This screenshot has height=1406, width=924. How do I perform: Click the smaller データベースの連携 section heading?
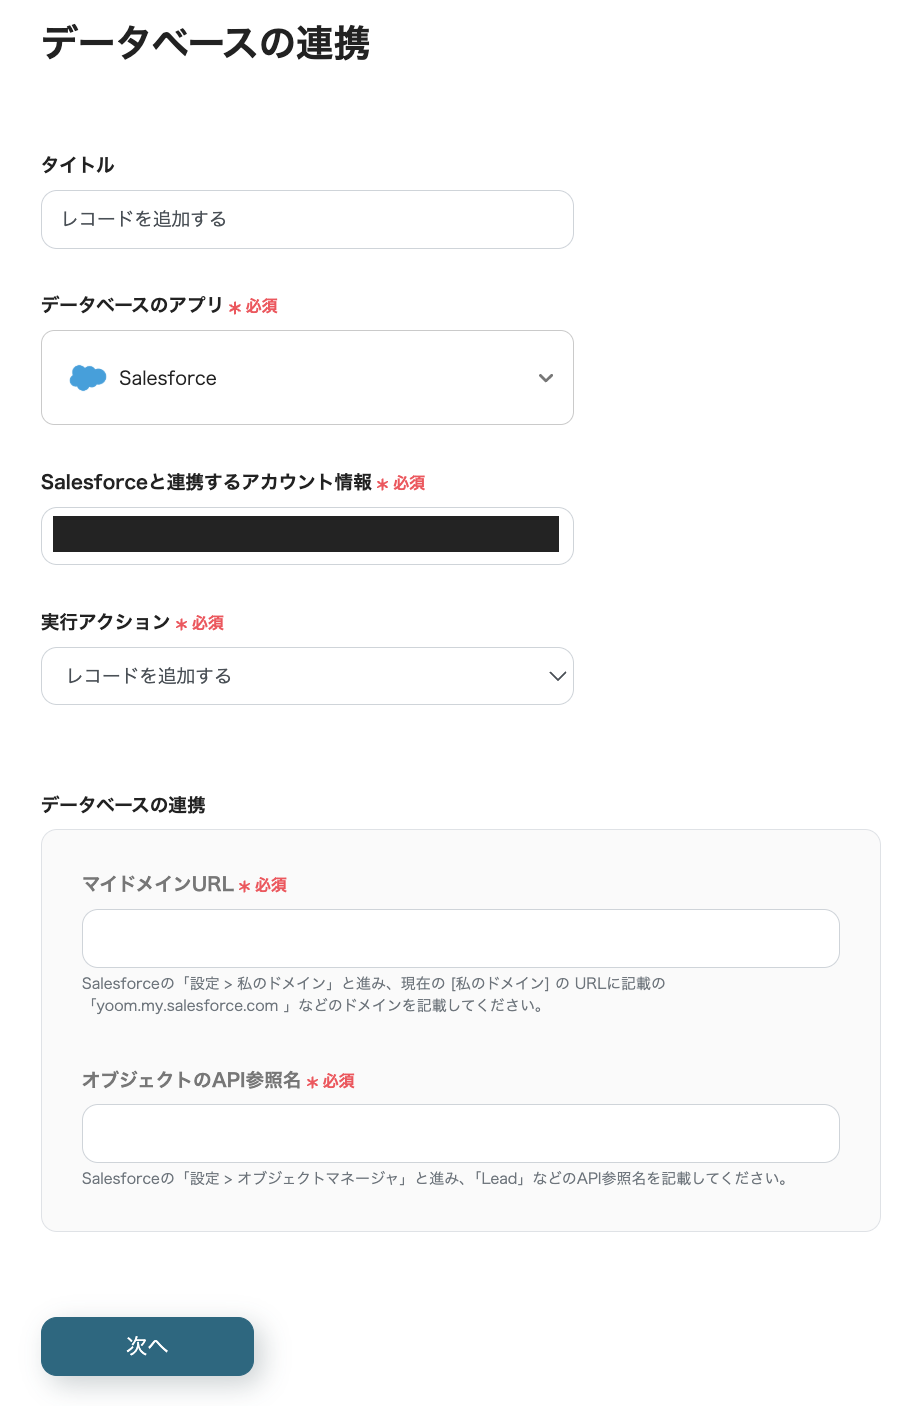(x=123, y=805)
